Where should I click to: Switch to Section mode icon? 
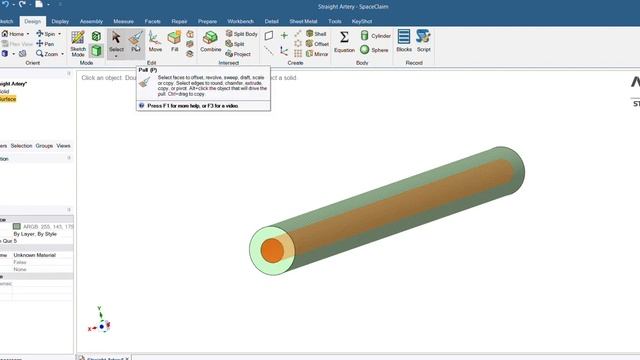96,36
